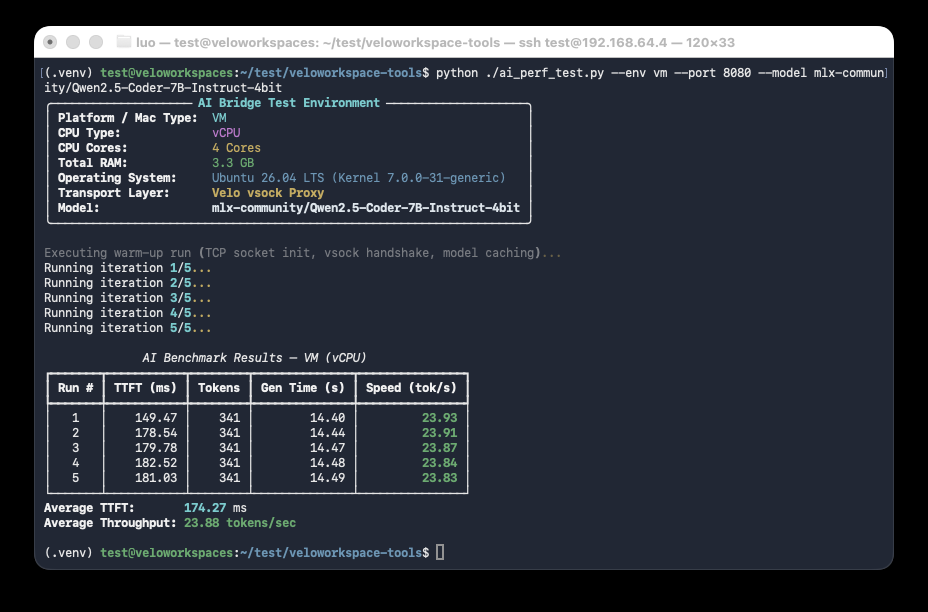Click the 'Transport Layer:' label
The height and width of the screenshot is (612, 928).
[x=114, y=193]
